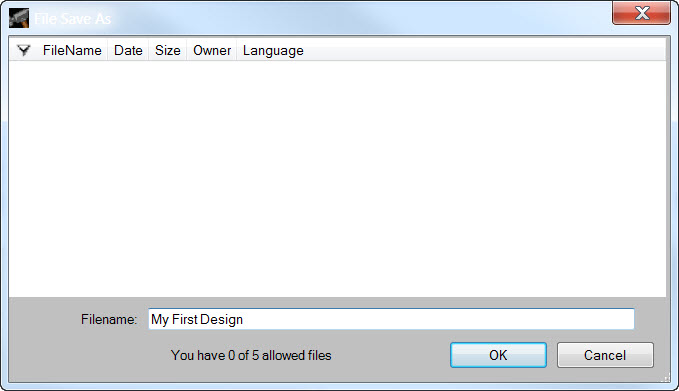Close the File Save As dialog

(641, 13)
